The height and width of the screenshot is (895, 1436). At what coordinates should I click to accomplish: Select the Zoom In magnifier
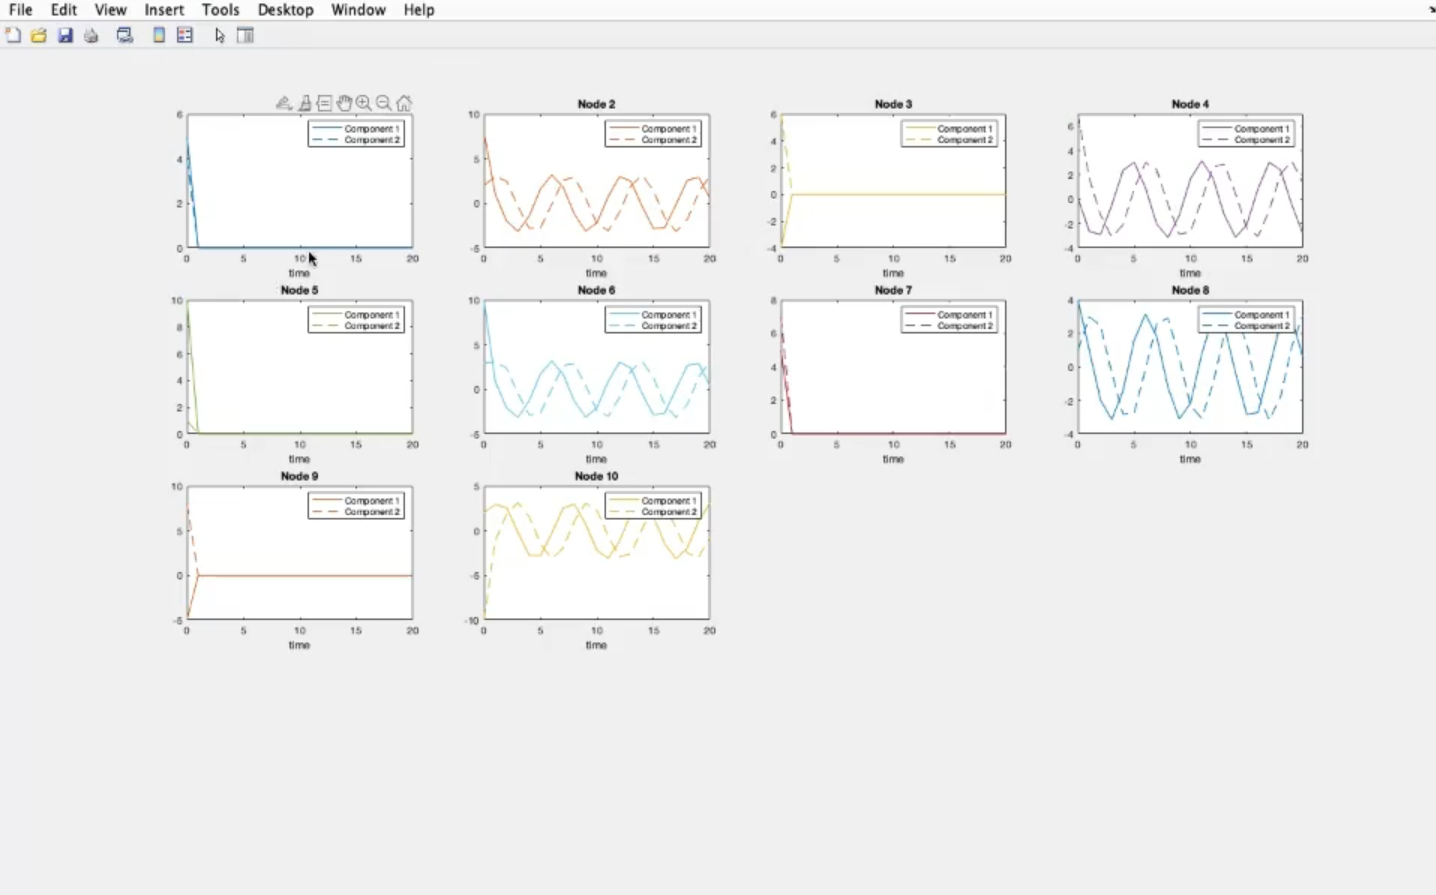click(364, 103)
